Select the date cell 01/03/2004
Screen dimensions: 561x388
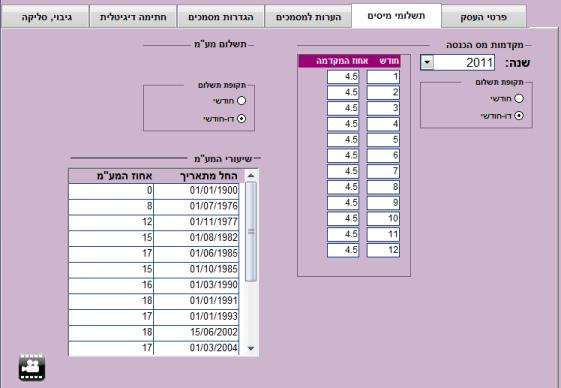[196, 348]
